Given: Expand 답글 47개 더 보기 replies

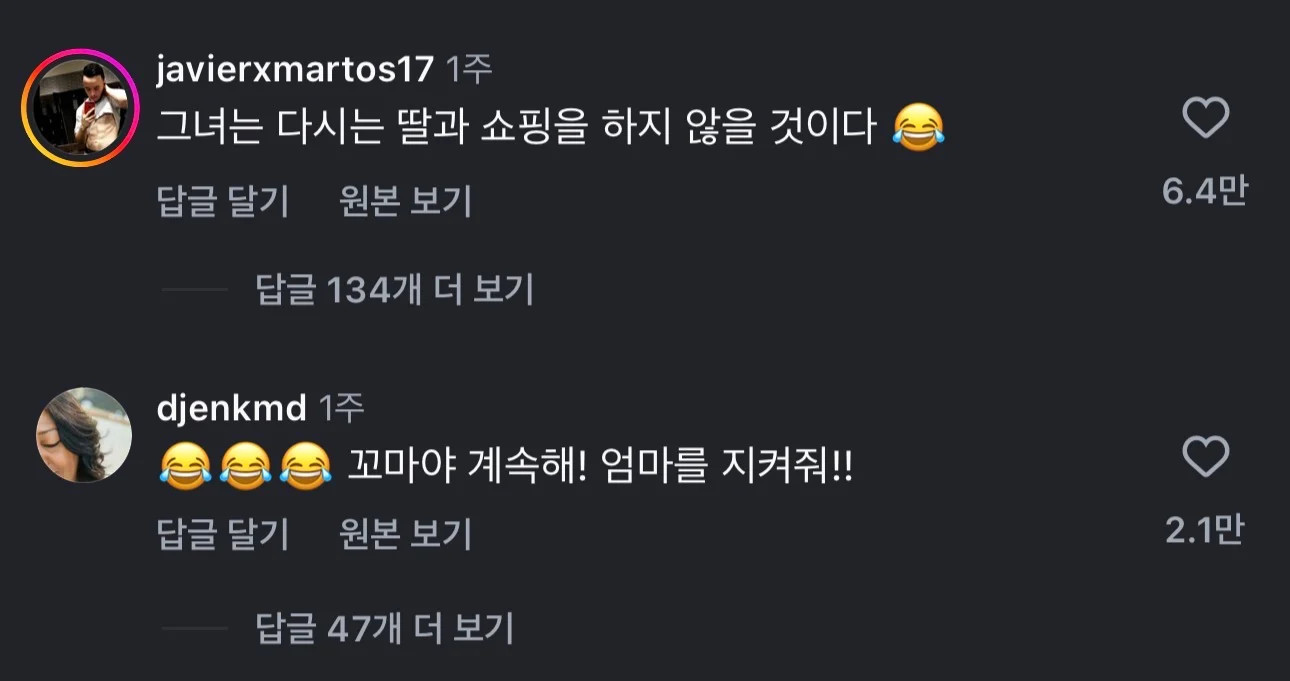Looking at the screenshot, I should pos(384,629).
